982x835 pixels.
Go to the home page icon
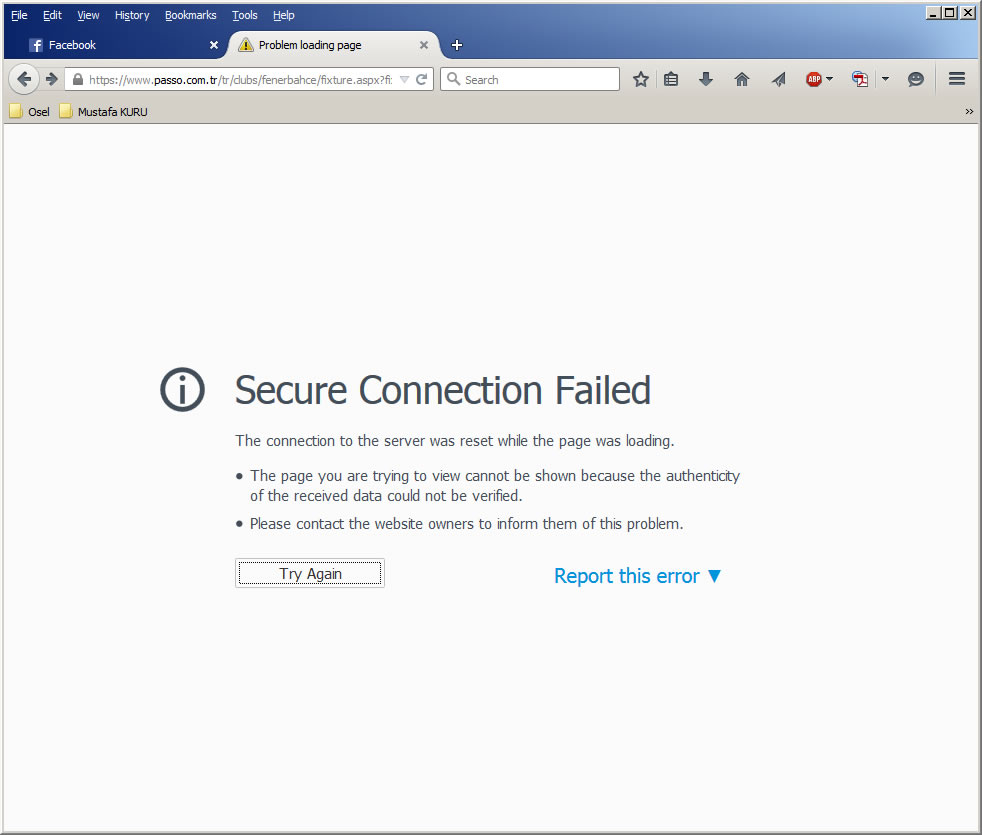[x=742, y=80]
